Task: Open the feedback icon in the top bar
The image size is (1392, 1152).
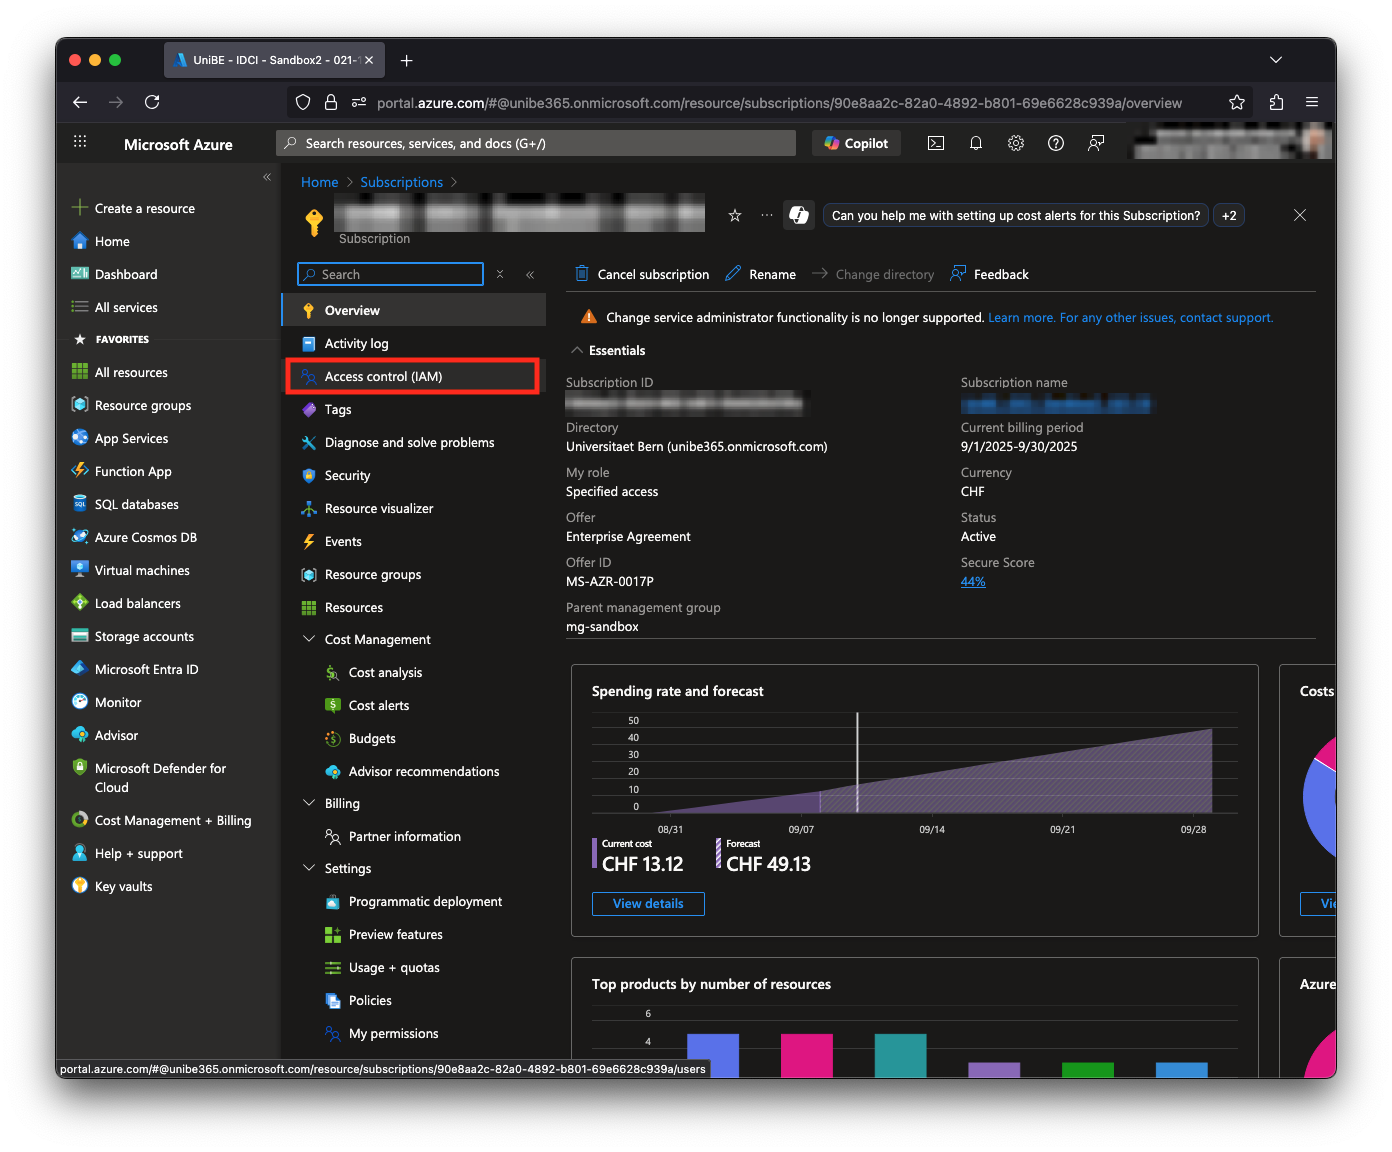Action: click(1096, 143)
